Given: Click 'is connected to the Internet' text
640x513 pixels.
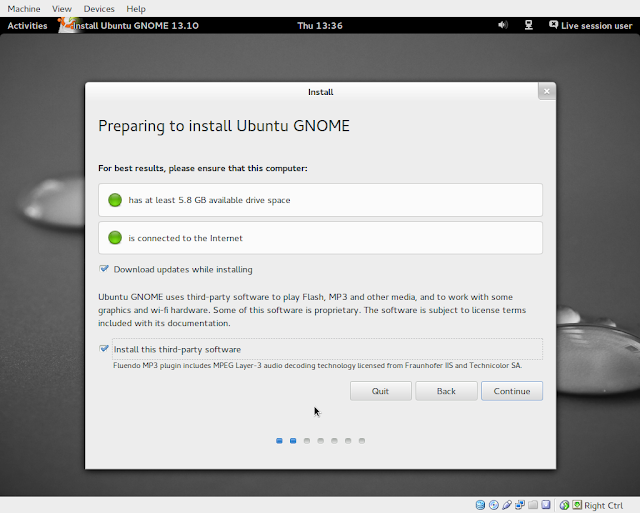Looking at the screenshot, I should point(185,238).
